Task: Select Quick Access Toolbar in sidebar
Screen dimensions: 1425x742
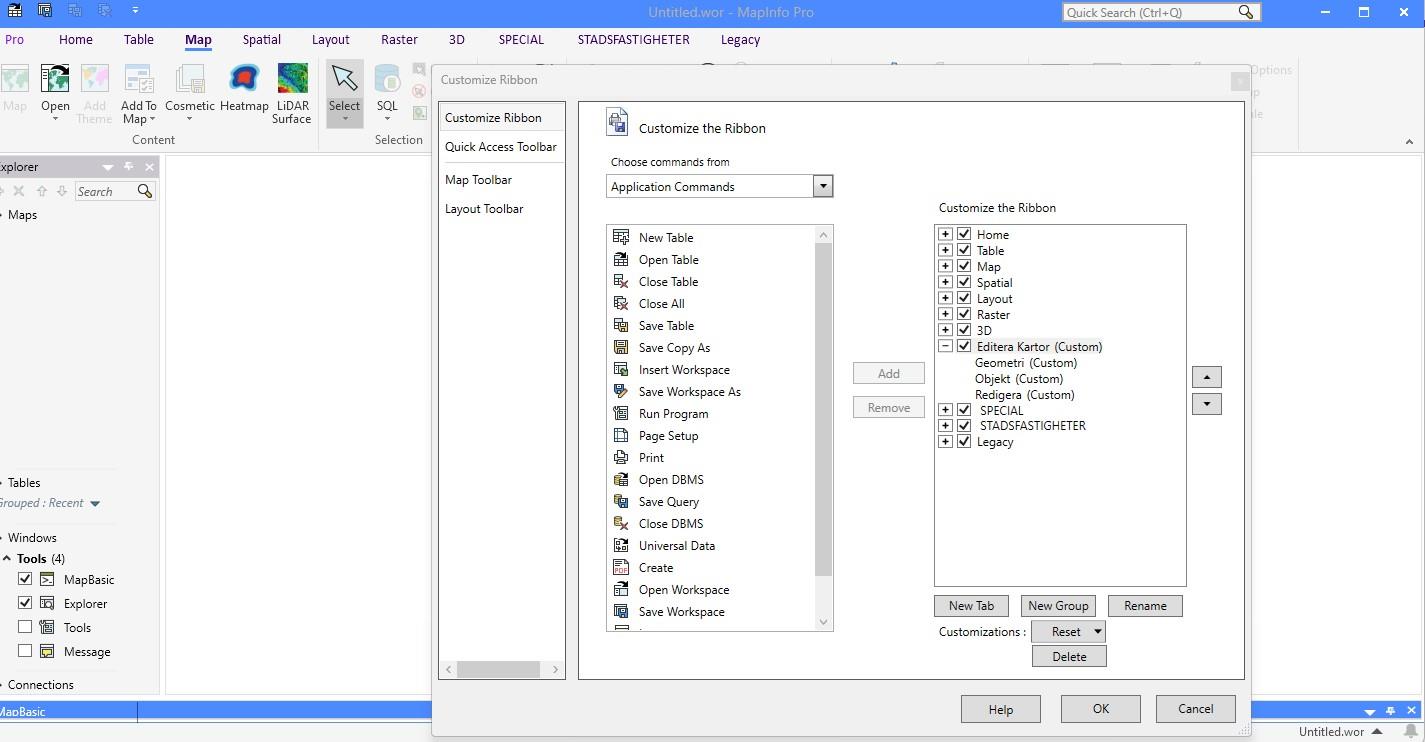Action: [501, 147]
